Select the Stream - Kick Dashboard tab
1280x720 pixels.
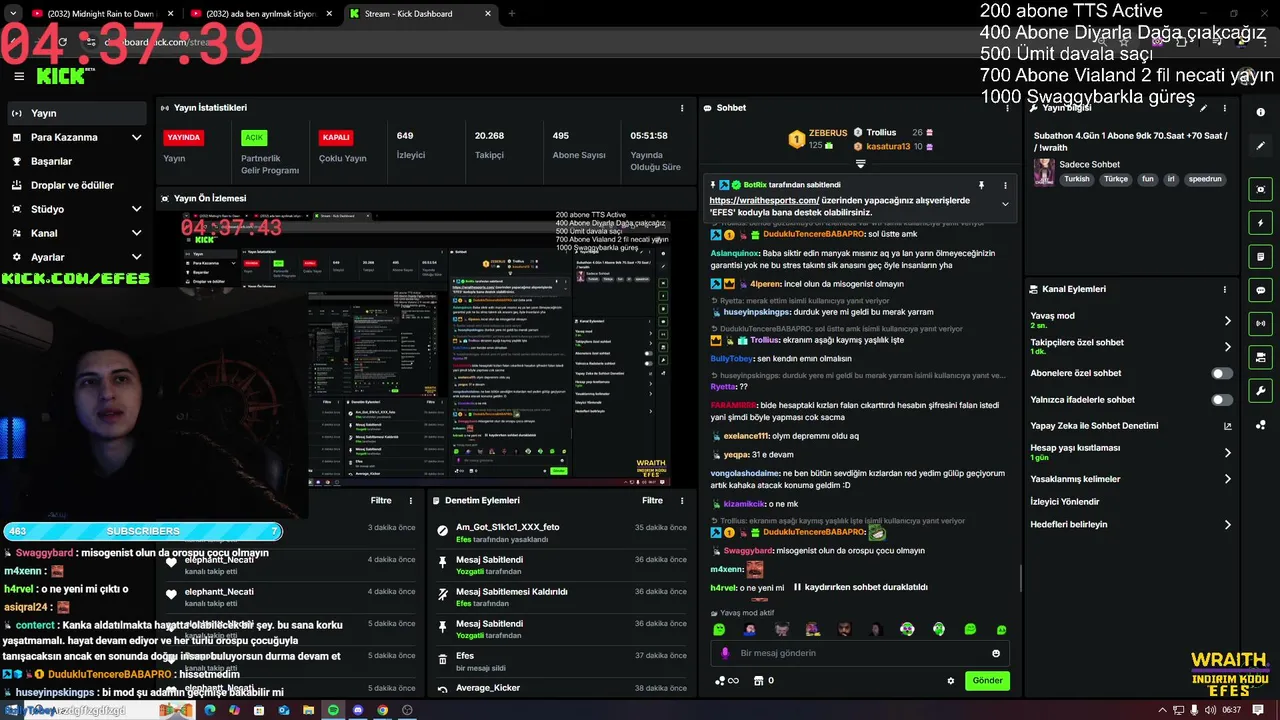pyautogui.click(x=420, y=14)
